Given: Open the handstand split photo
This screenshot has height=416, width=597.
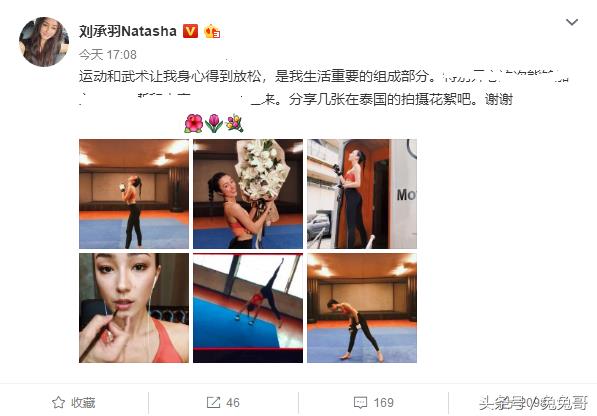Looking at the screenshot, I should (248, 308).
